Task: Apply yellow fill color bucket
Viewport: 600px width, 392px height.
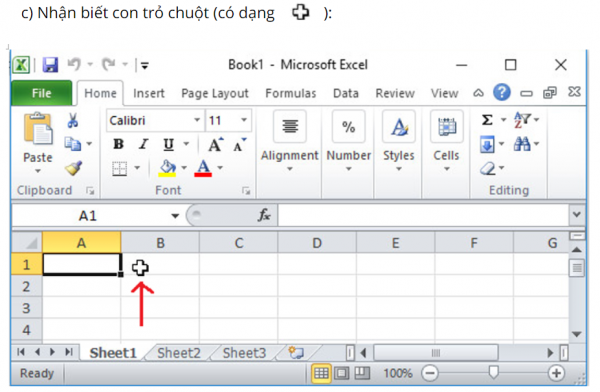Action: 167,168
